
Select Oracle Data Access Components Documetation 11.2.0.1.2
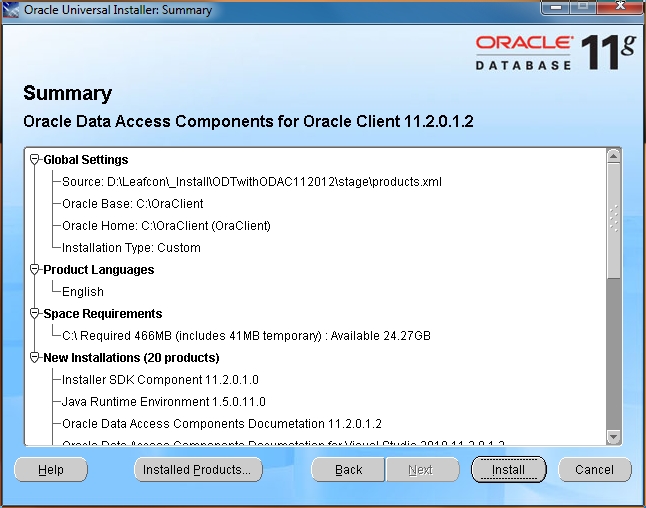(x=222, y=424)
